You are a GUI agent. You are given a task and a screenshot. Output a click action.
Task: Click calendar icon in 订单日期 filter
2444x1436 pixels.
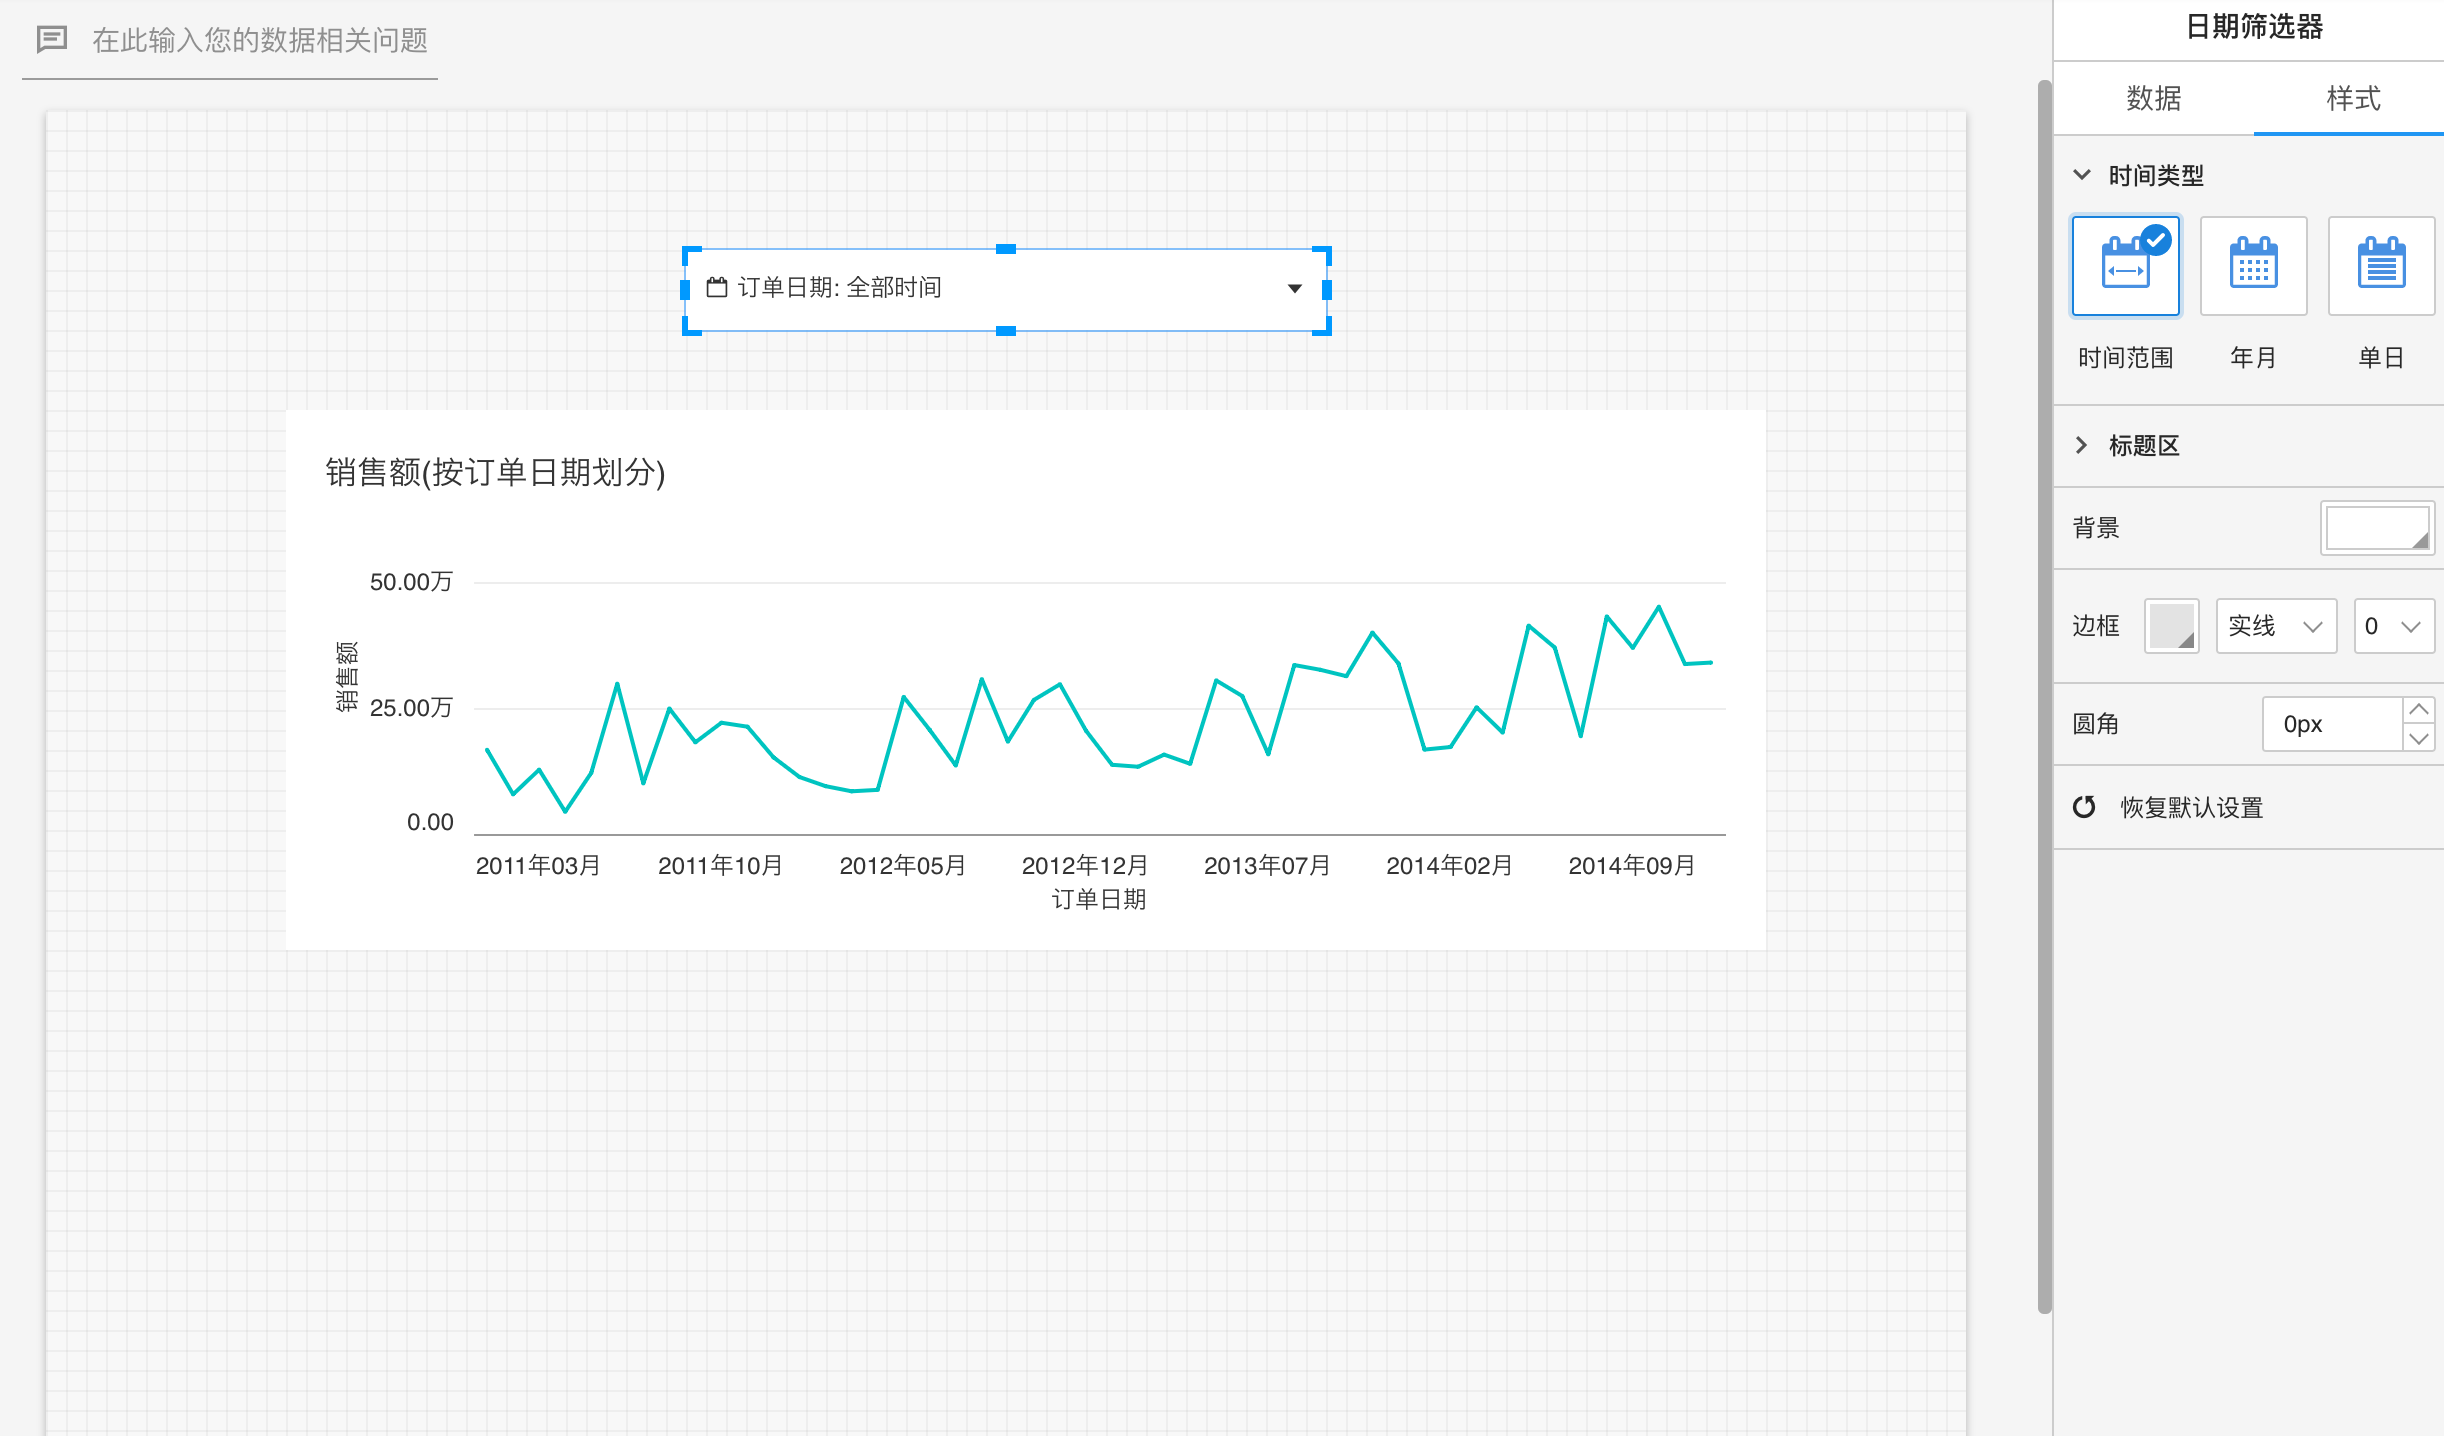coord(717,288)
